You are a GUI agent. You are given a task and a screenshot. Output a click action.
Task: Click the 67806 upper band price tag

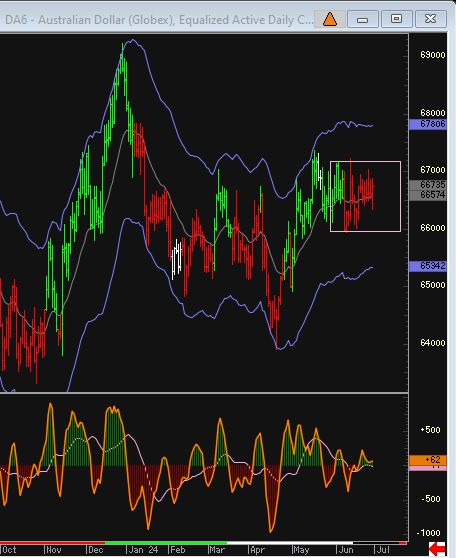[x=428, y=124]
